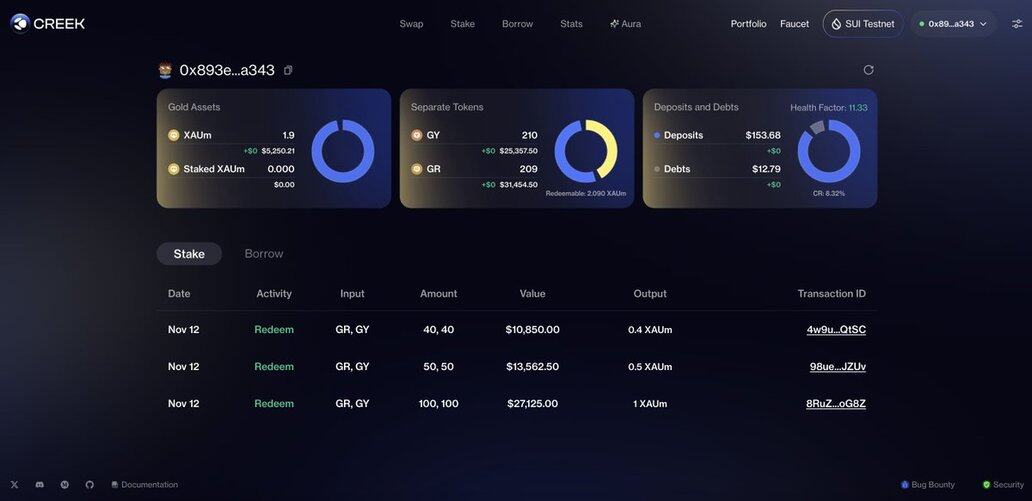Open the X (Twitter) footer link

tap(14, 485)
